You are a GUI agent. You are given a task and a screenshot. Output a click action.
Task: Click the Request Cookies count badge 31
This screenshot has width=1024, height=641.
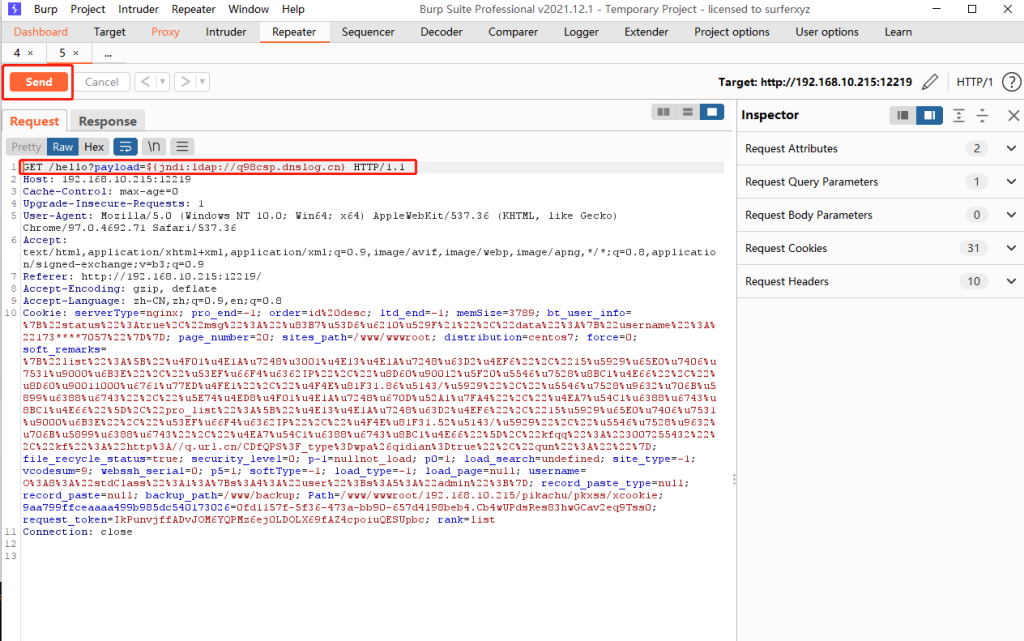(x=973, y=248)
